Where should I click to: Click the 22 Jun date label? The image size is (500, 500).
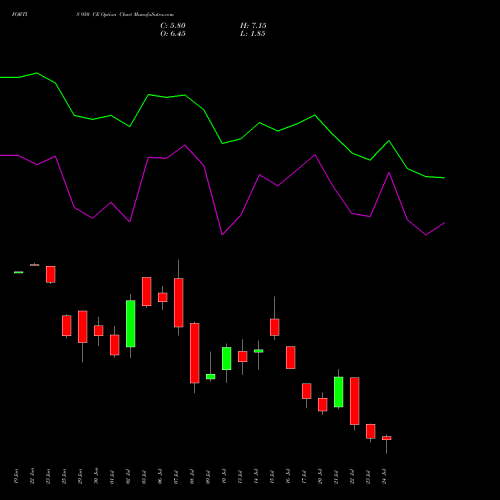coord(32,476)
